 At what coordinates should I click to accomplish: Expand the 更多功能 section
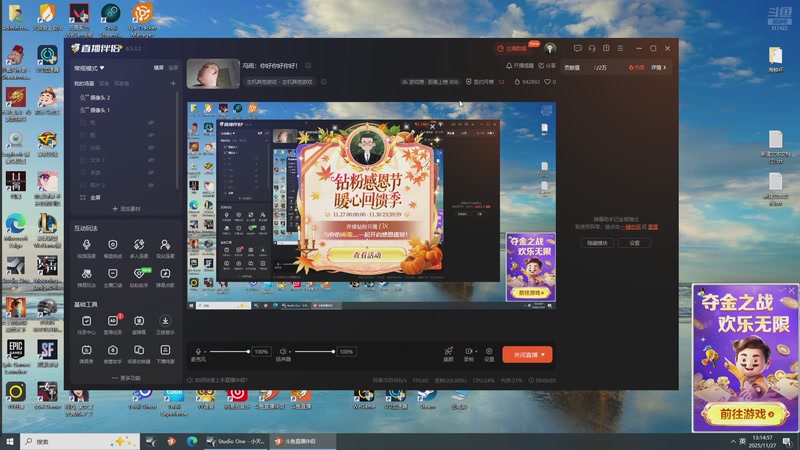tap(126, 378)
